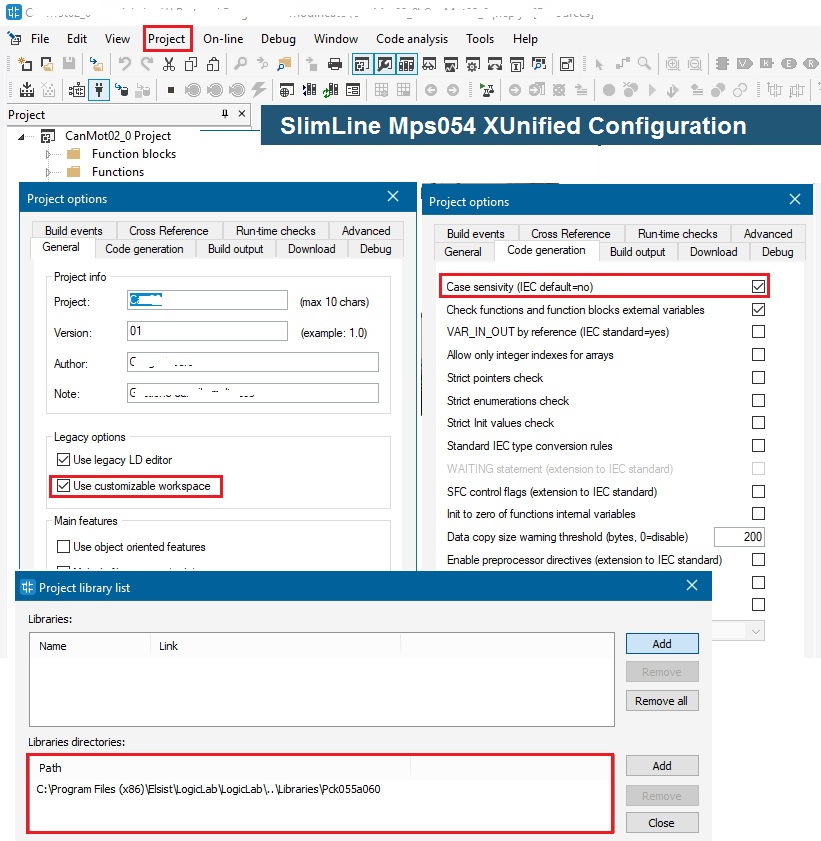Enable VAR_IN_OUT by reference checkbox
The height and width of the screenshot is (841, 821).
(758, 331)
